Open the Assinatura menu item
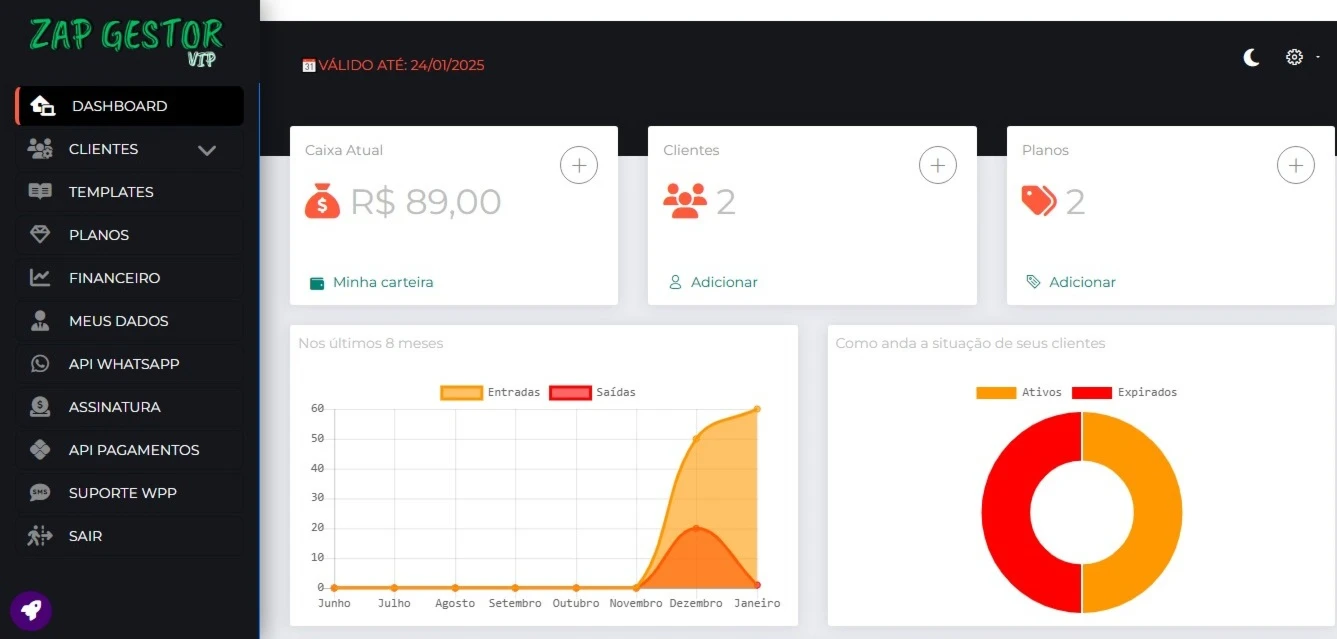The image size is (1337, 639). pos(129,407)
